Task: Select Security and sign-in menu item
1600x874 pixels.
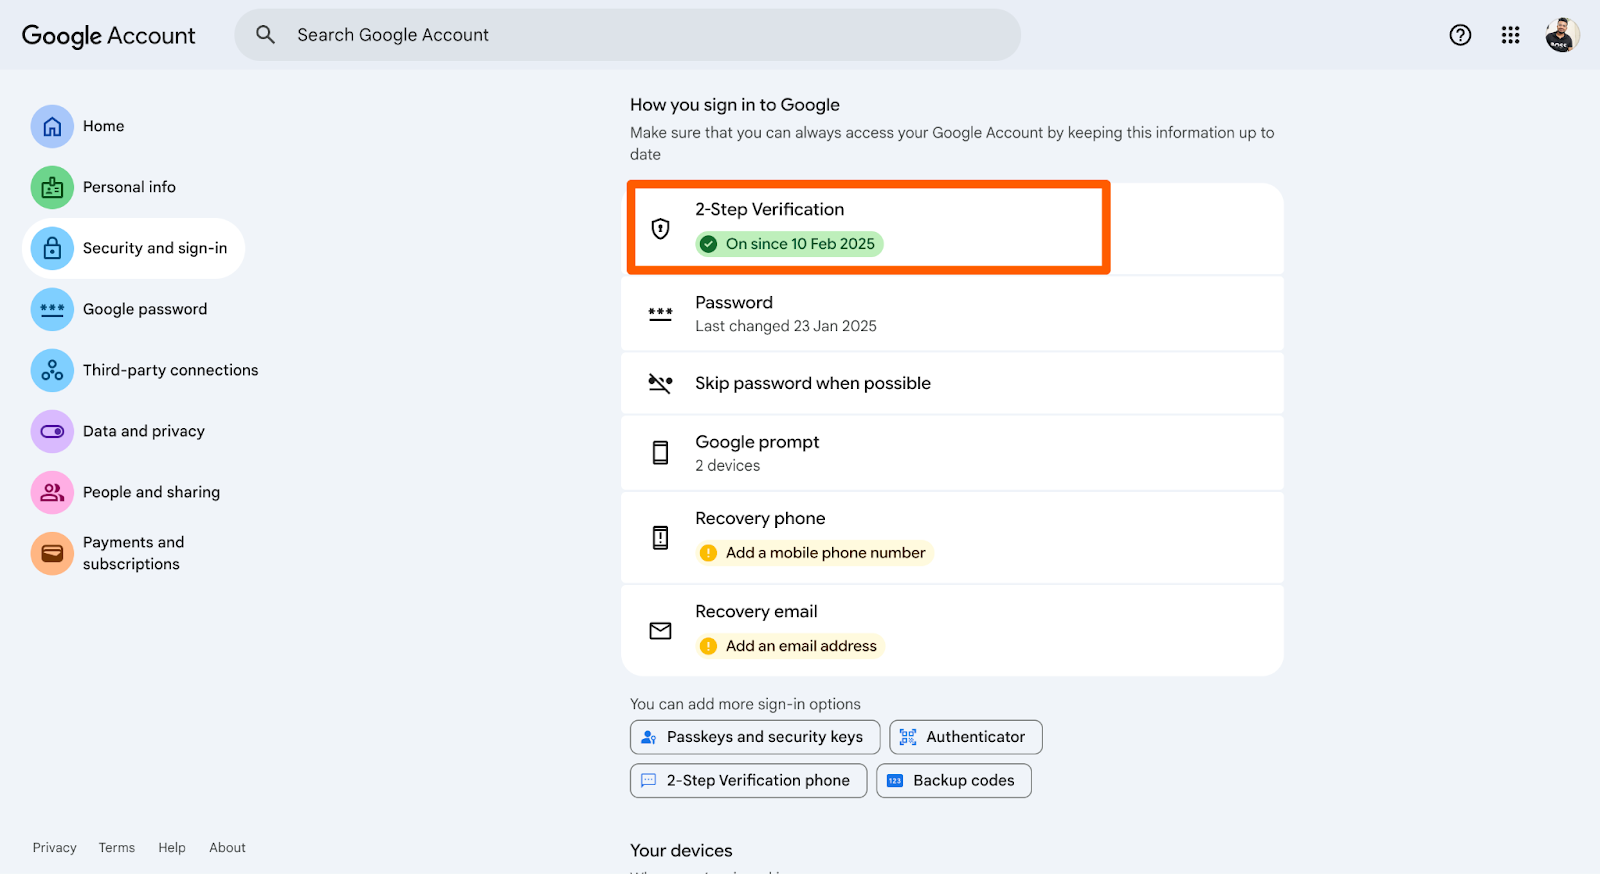Action: (x=154, y=248)
